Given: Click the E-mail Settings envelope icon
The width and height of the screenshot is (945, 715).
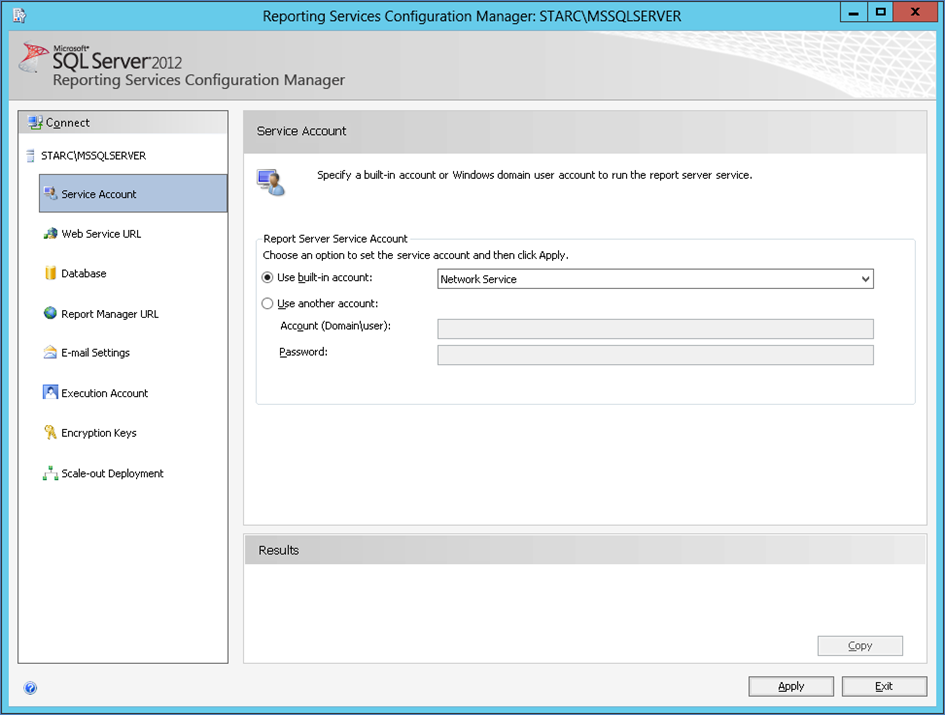Looking at the screenshot, I should click(x=51, y=352).
